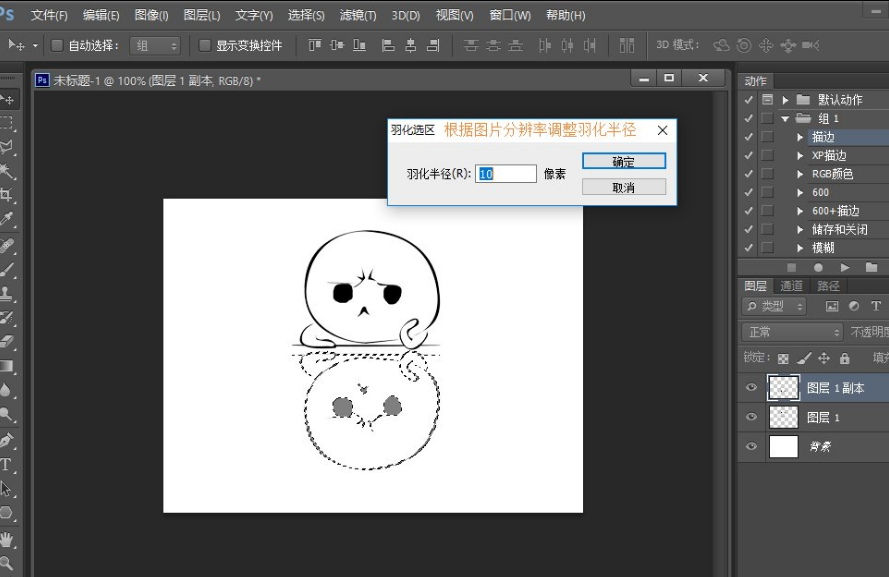Image resolution: width=889 pixels, height=577 pixels.
Task: Switch to the 通道 tab
Action: click(x=791, y=286)
